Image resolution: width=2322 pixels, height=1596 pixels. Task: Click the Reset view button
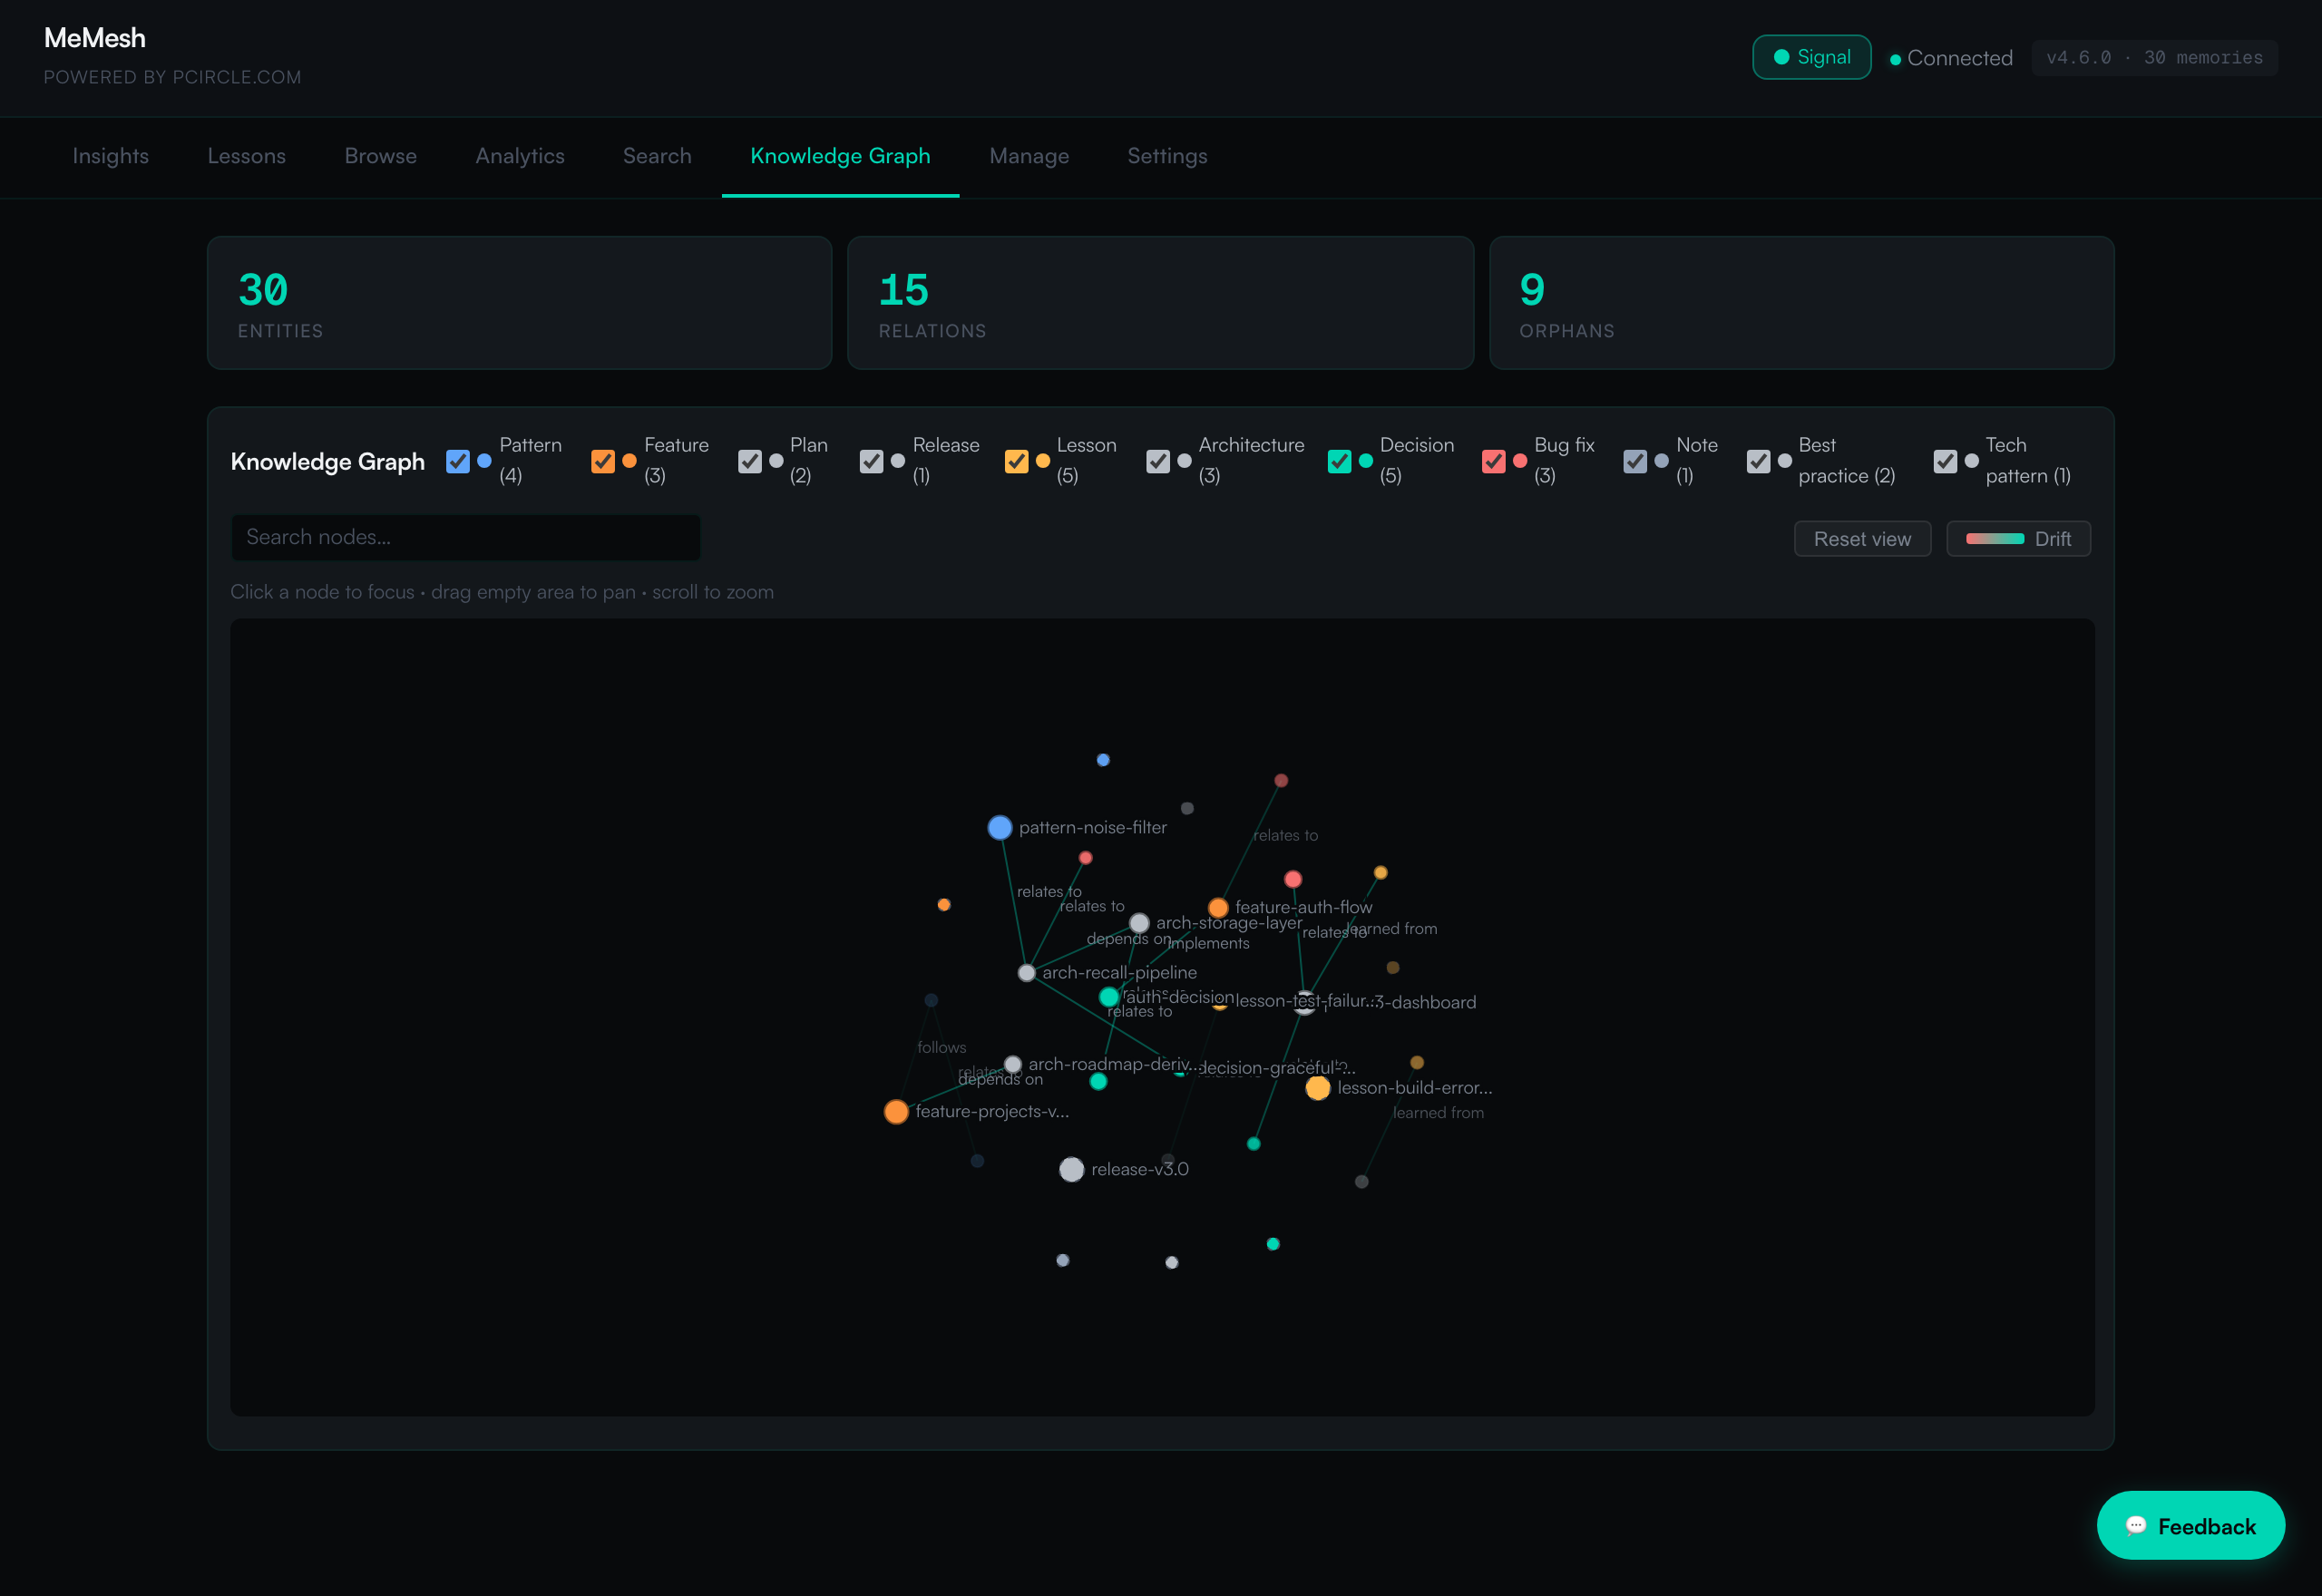tap(1862, 539)
